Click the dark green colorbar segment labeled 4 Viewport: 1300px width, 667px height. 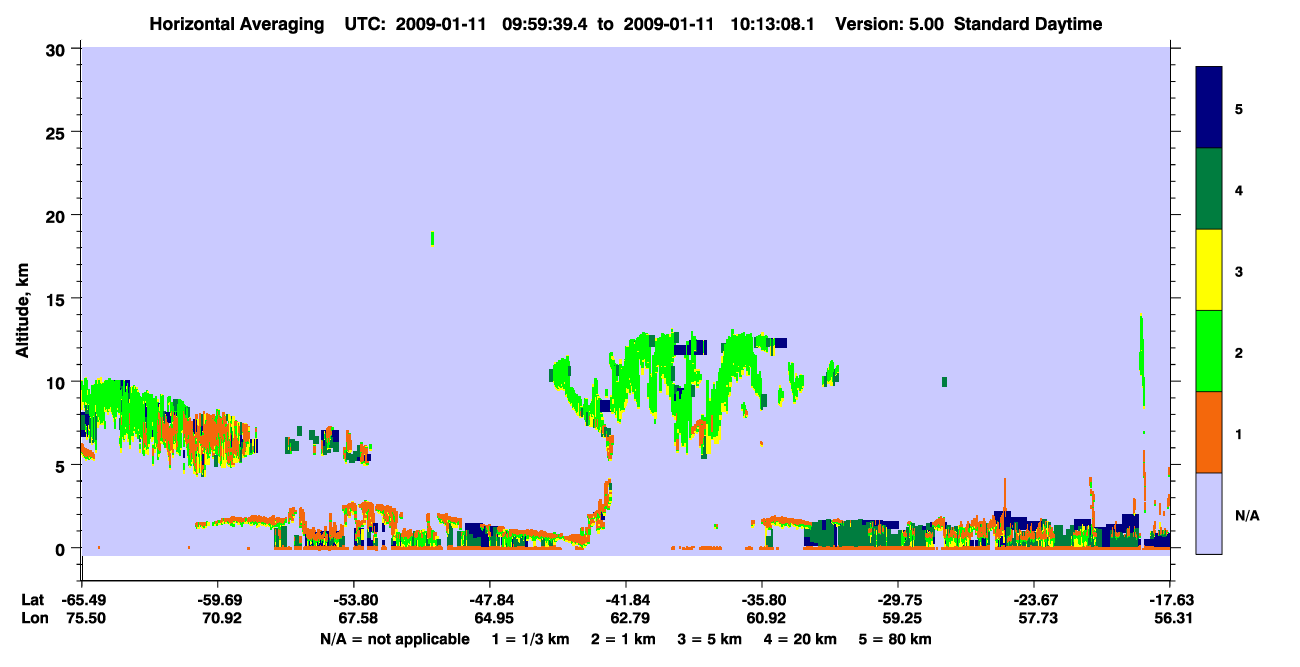click(x=1209, y=189)
